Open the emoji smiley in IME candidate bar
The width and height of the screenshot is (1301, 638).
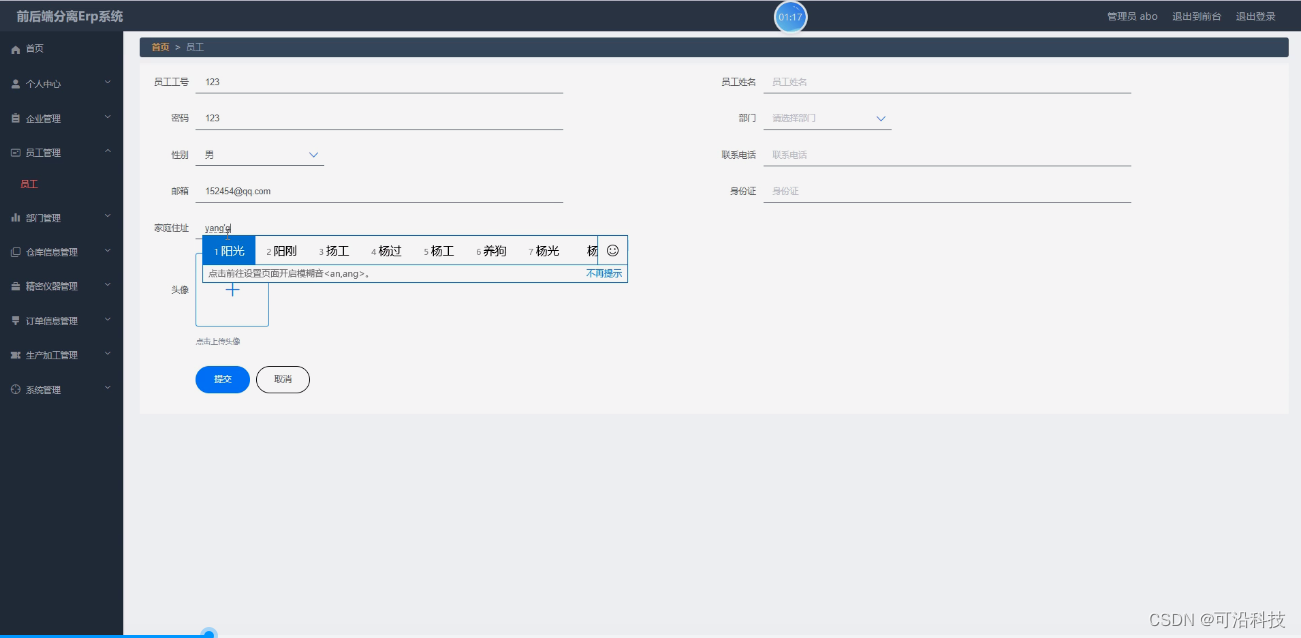613,250
